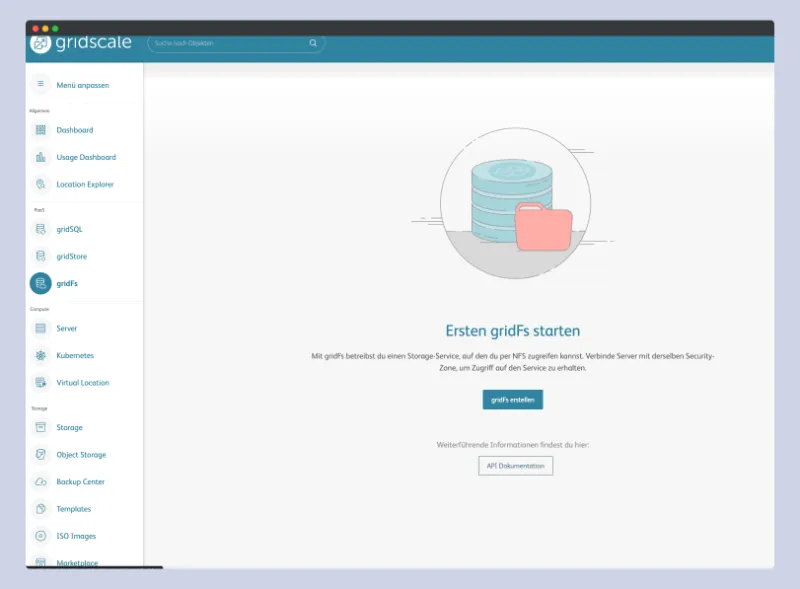Open Usage Dashboard page
This screenshot has height=589, width=800.
(86, 157)
